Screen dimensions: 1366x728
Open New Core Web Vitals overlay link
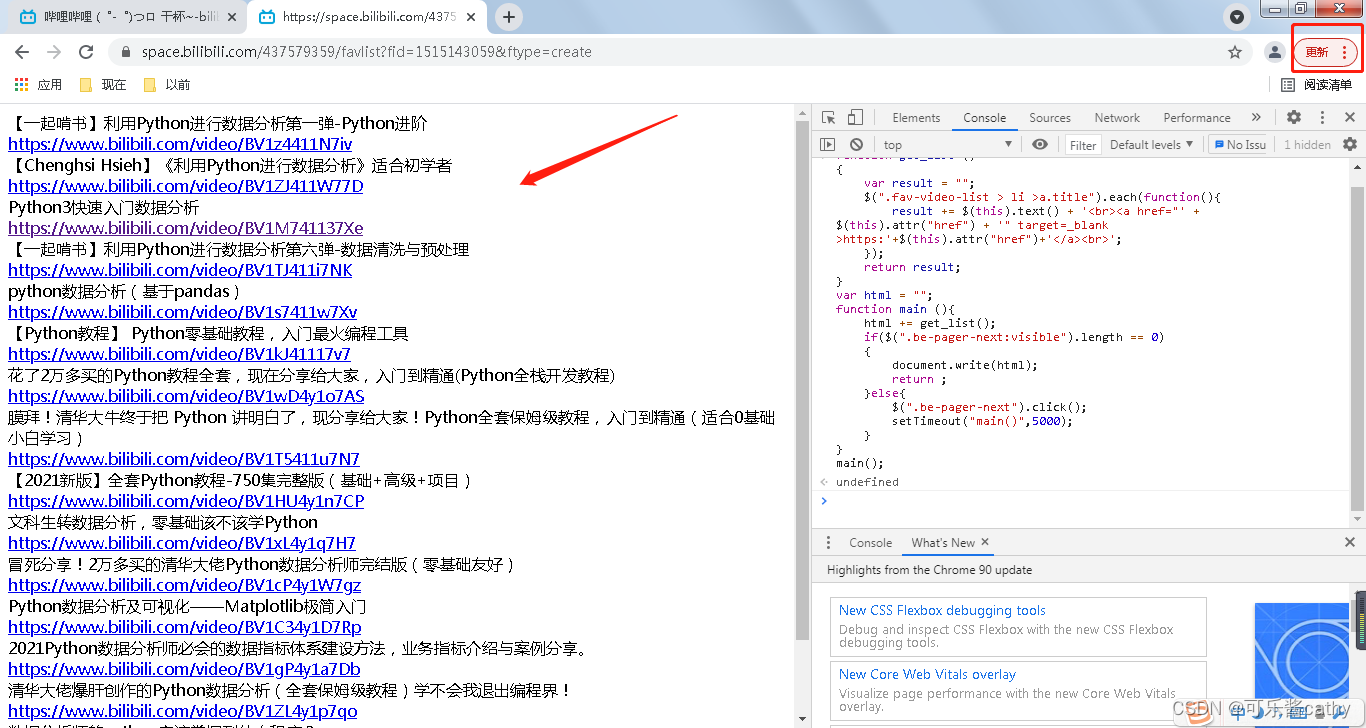point(927,674)
